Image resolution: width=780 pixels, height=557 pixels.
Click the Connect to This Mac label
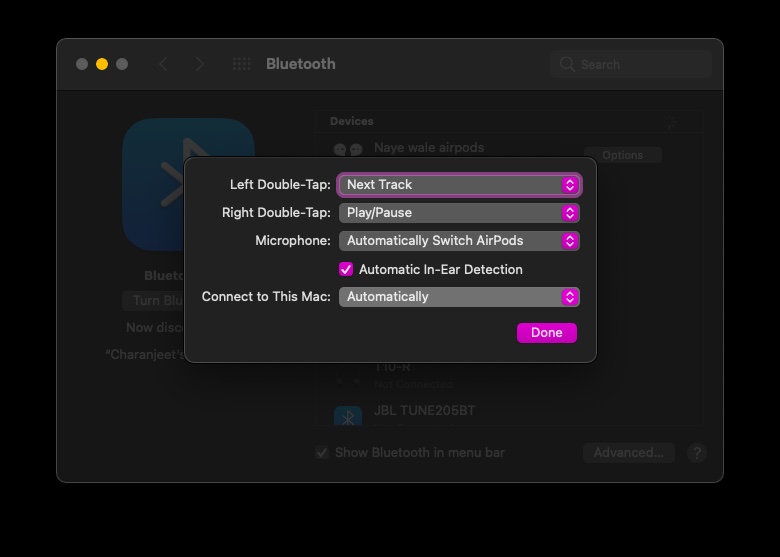click(266, 297)
